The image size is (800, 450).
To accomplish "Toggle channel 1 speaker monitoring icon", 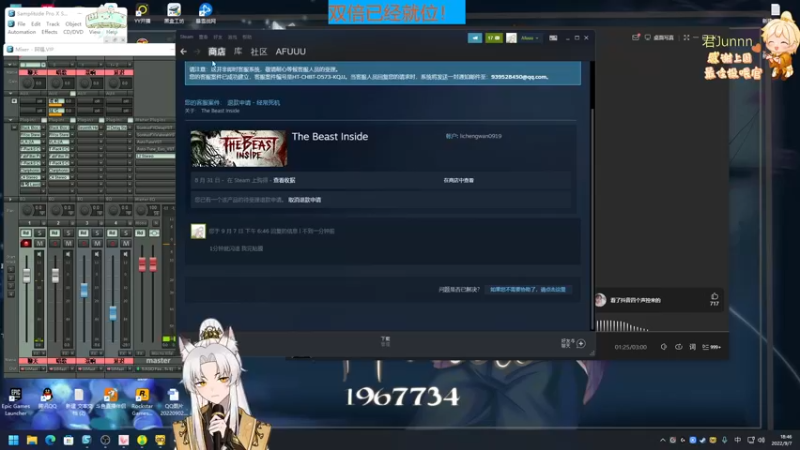I will click(39, 254).
